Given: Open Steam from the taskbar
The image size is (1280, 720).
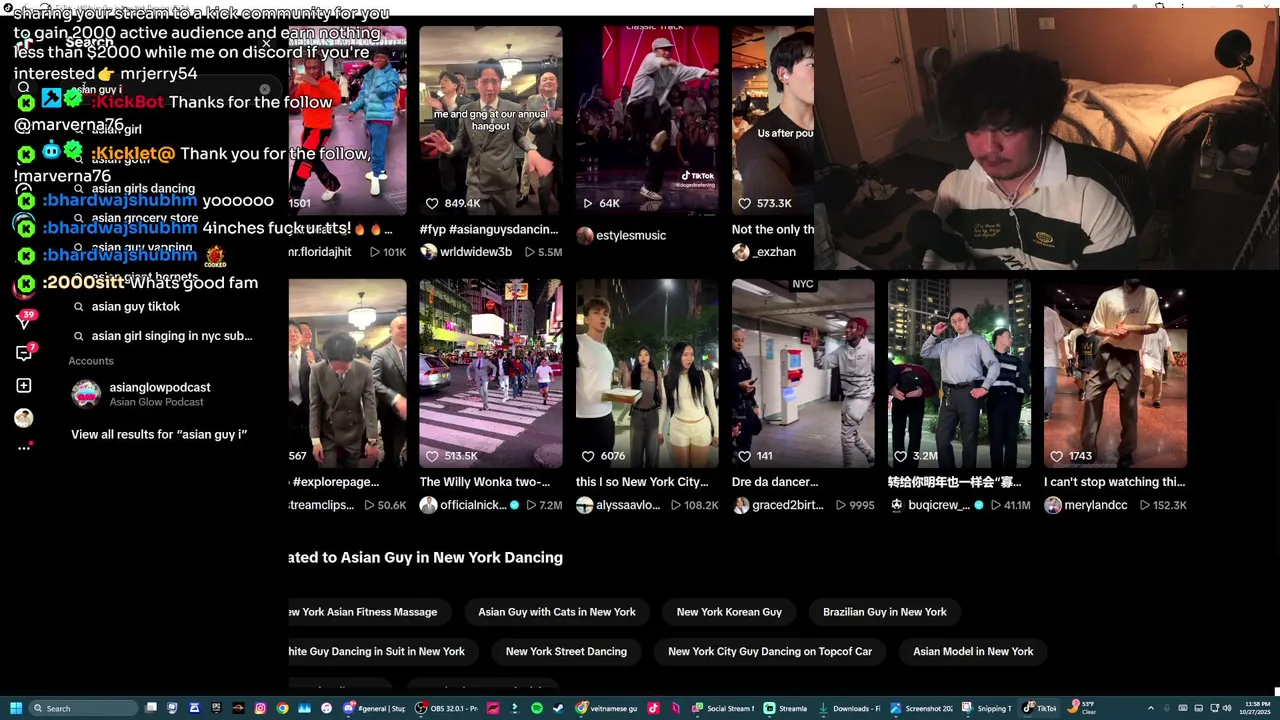Looking at the screenshot, I should pyautogui.click(x=558, y=708).
